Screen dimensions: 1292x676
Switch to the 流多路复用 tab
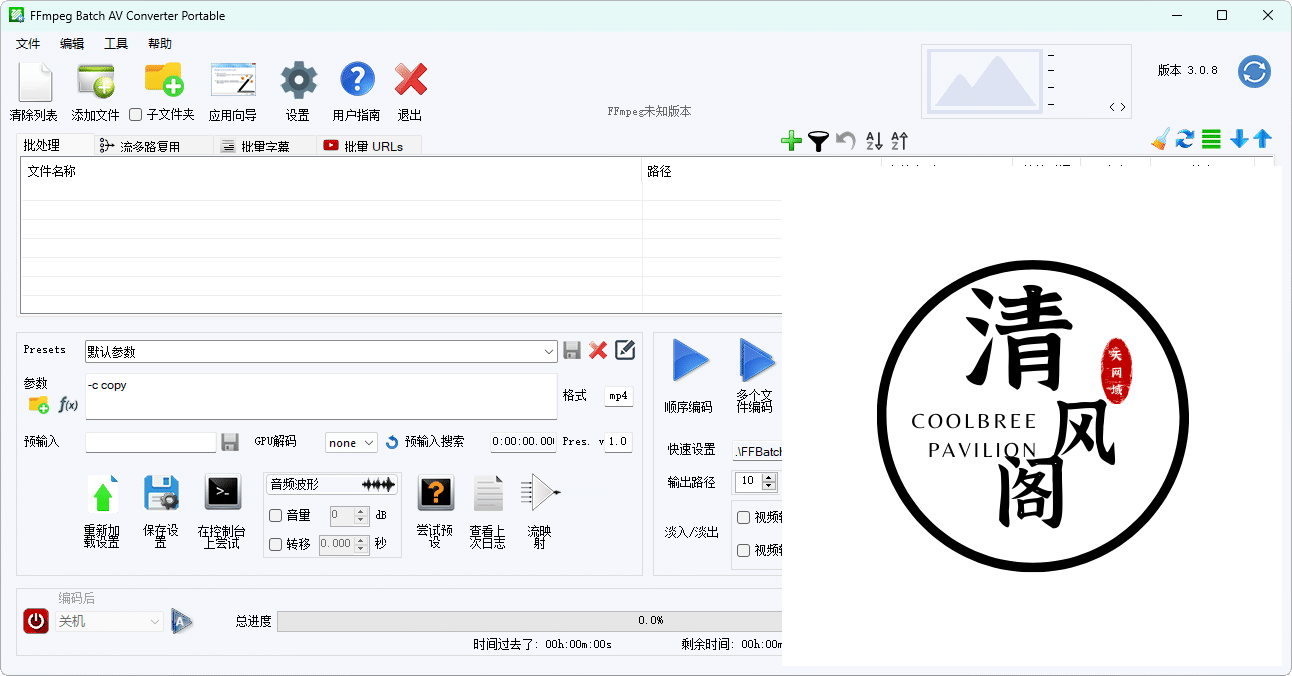pos(153,146)
